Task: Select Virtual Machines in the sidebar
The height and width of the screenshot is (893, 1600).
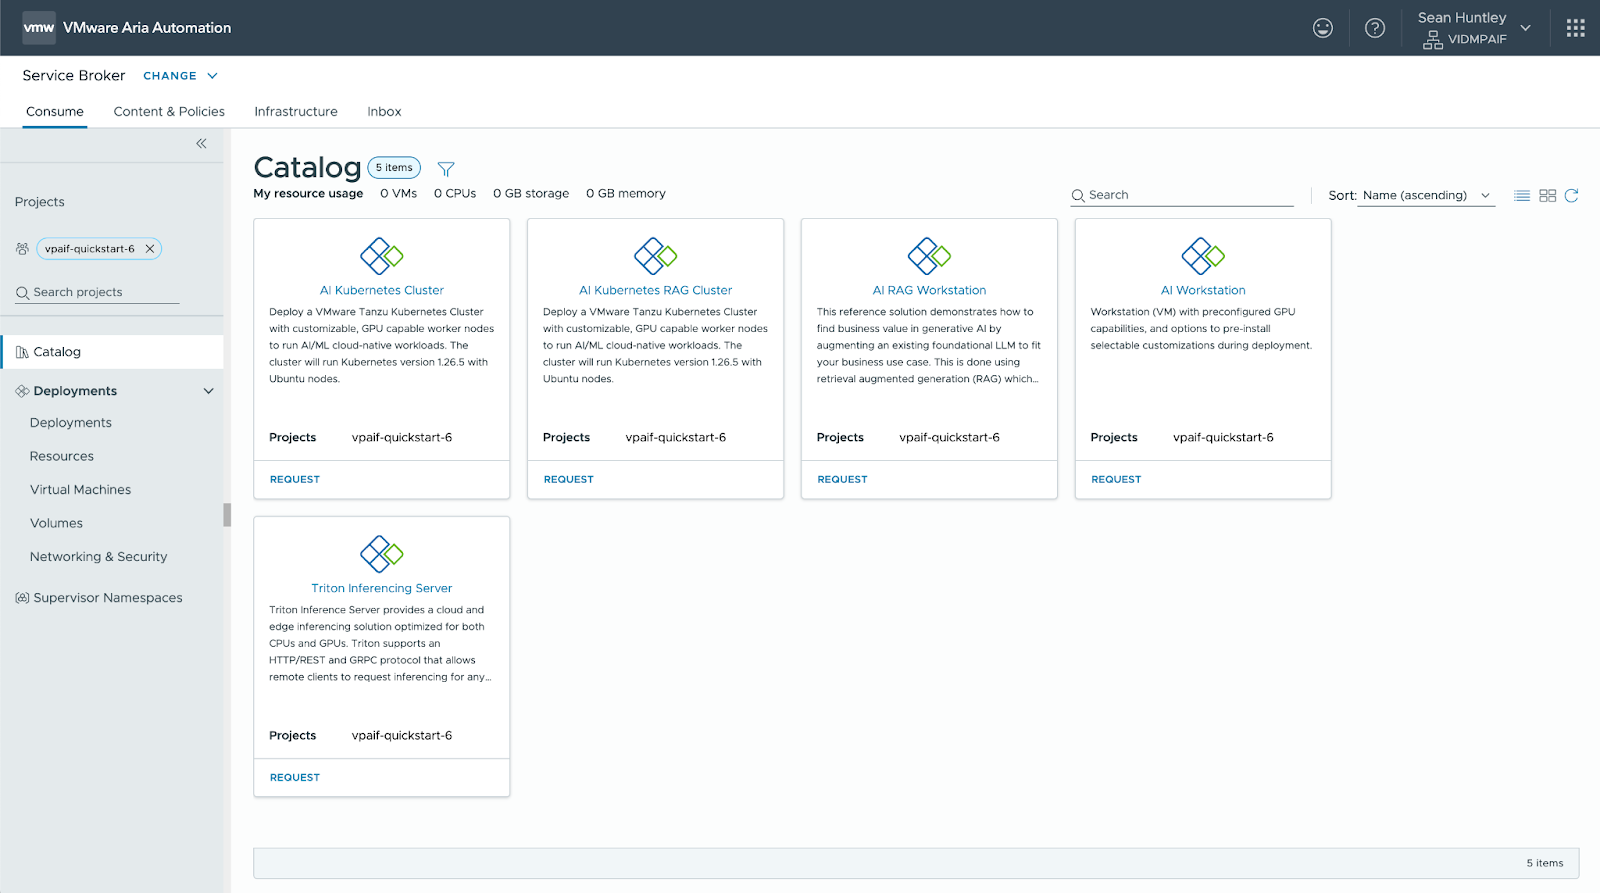Action: (80, 490)
